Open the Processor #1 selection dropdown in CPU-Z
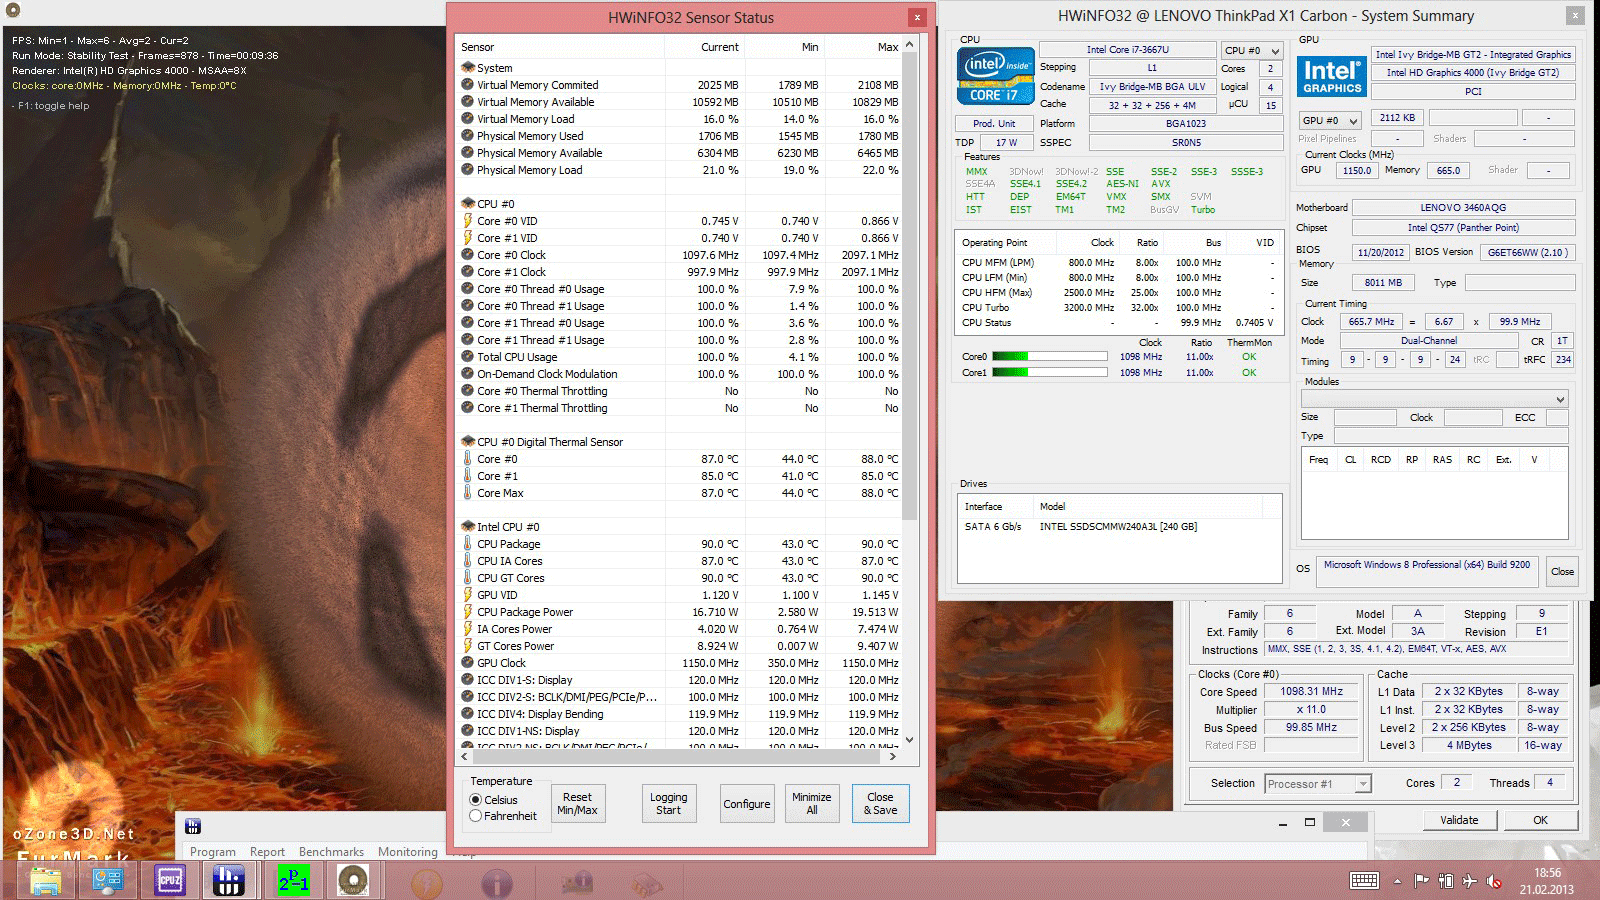The height and width of the screenshot is (900, 1600). [x=1318, y=784]
